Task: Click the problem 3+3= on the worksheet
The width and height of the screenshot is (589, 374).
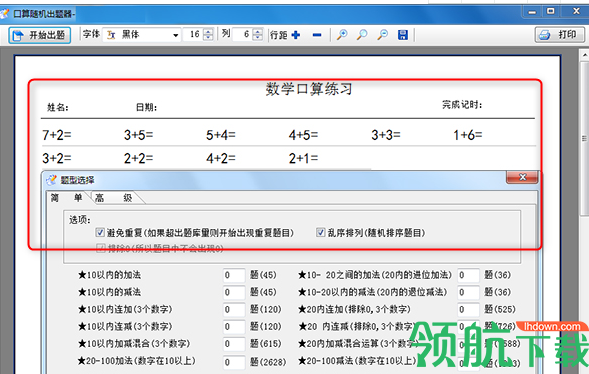Action: tap(386, 135)
